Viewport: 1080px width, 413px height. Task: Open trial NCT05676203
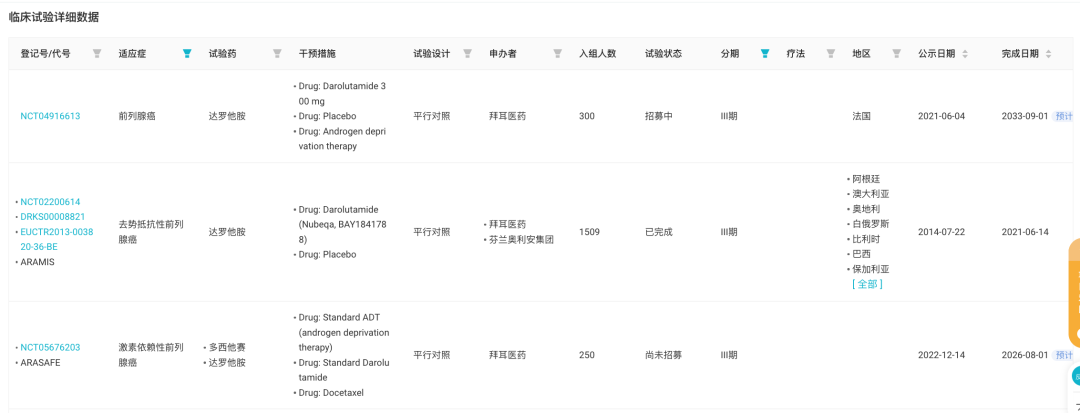pyautogui.click(x=50, y=348)
